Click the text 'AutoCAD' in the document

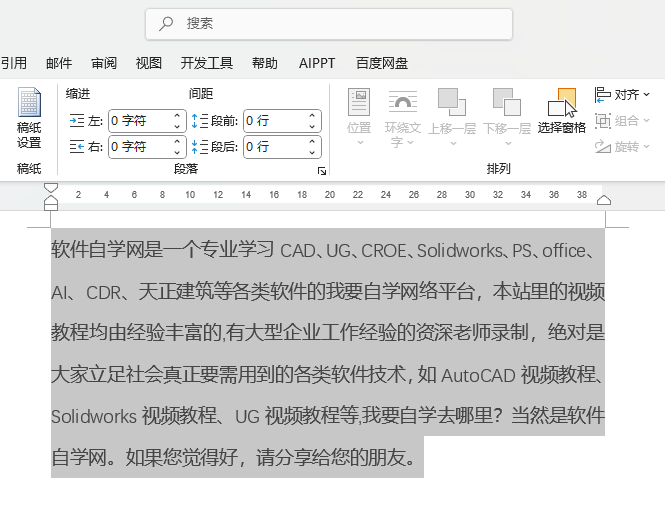coord(478,376)
